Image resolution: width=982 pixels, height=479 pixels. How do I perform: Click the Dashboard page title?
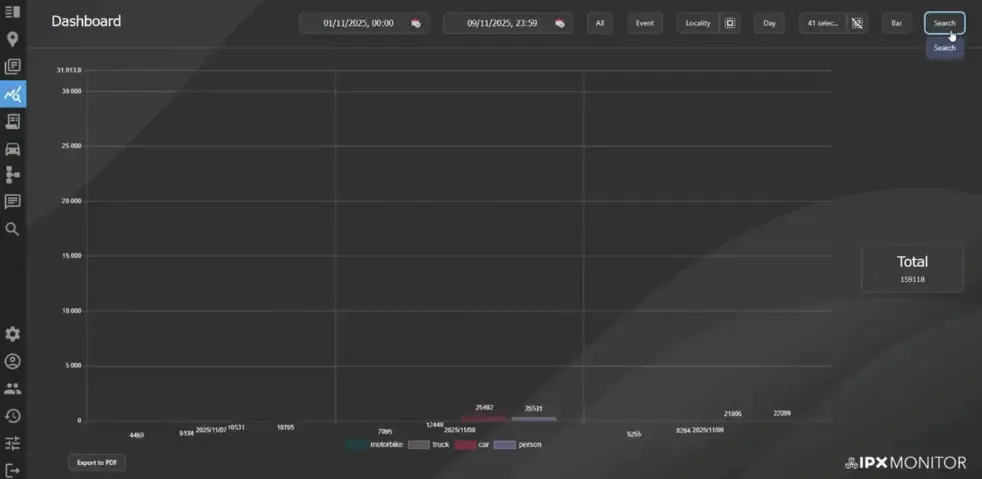[86, 21]
